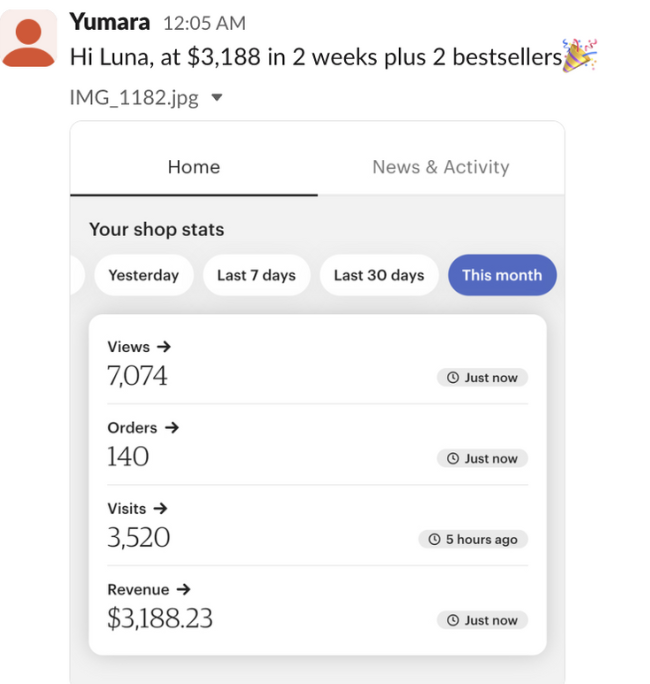Click the arrow next to Orders
The height and width of the screenshot is (684, 650).
tap(171, 427)
